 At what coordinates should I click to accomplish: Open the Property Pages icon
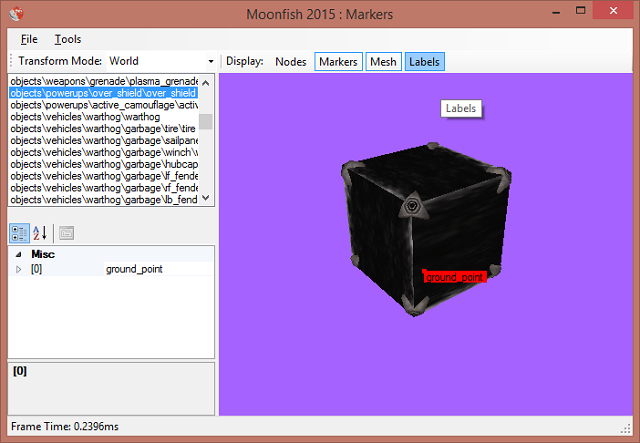click(67, 232)
